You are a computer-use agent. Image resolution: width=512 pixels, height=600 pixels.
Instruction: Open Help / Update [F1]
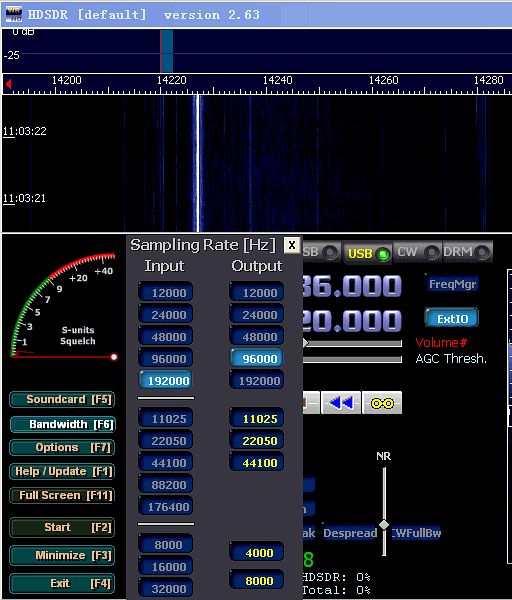[62, 471]
